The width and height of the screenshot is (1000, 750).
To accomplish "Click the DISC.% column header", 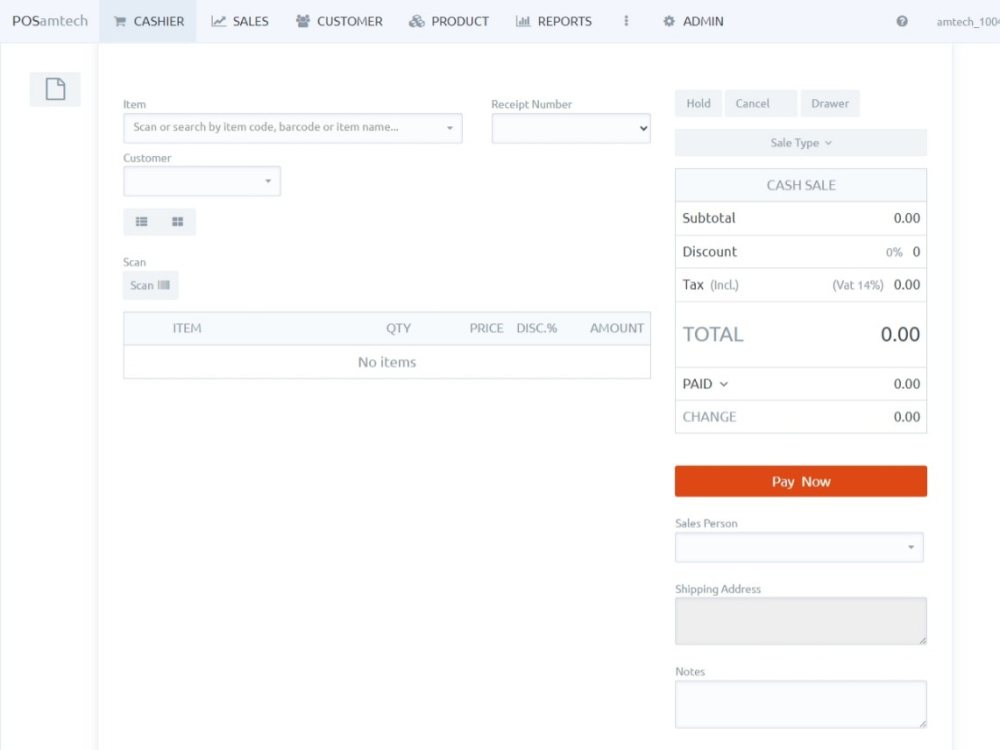I will [536, 328].
